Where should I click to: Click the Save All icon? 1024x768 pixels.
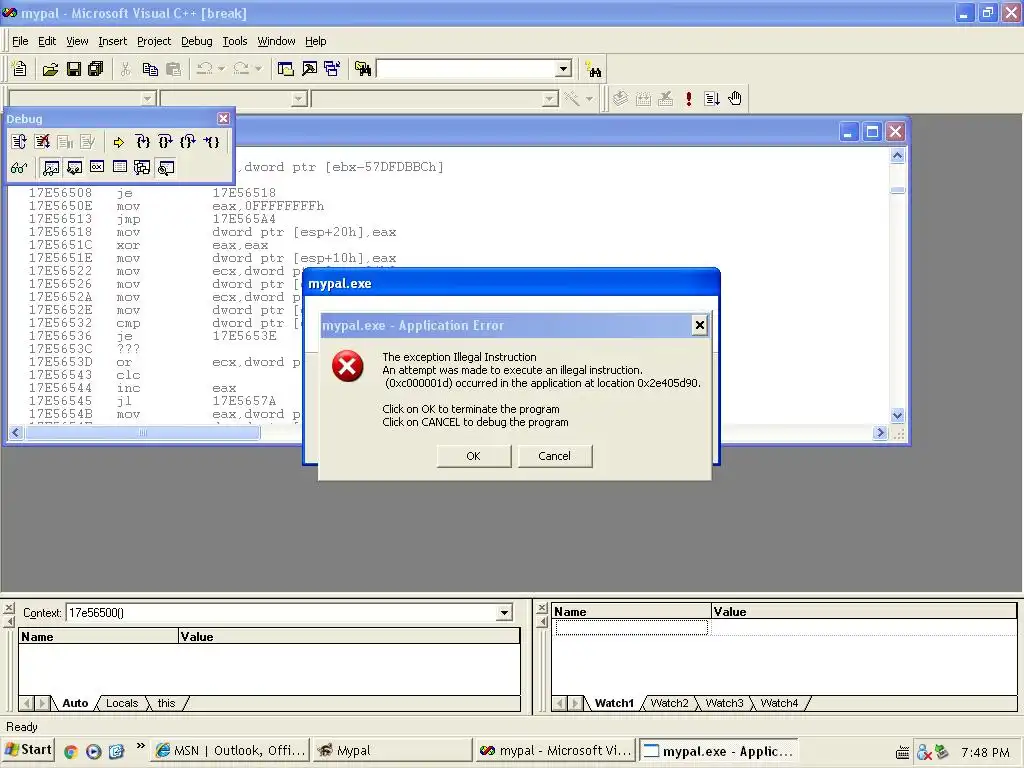(x=96, y=69)
